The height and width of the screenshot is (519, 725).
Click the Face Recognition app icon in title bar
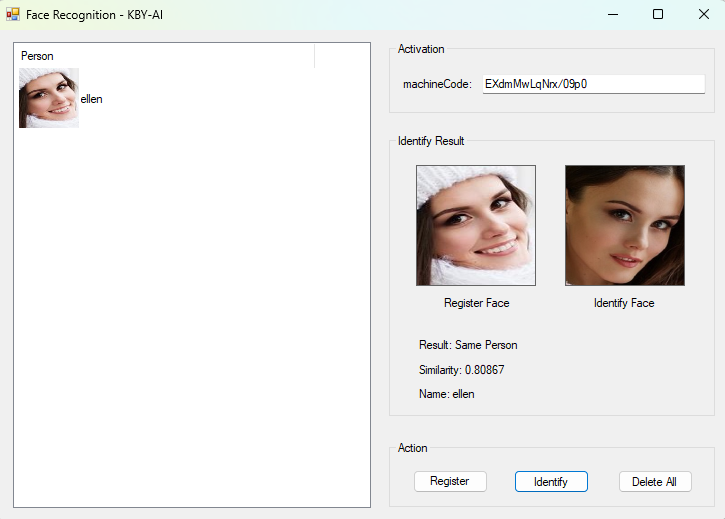pos(13,14)
